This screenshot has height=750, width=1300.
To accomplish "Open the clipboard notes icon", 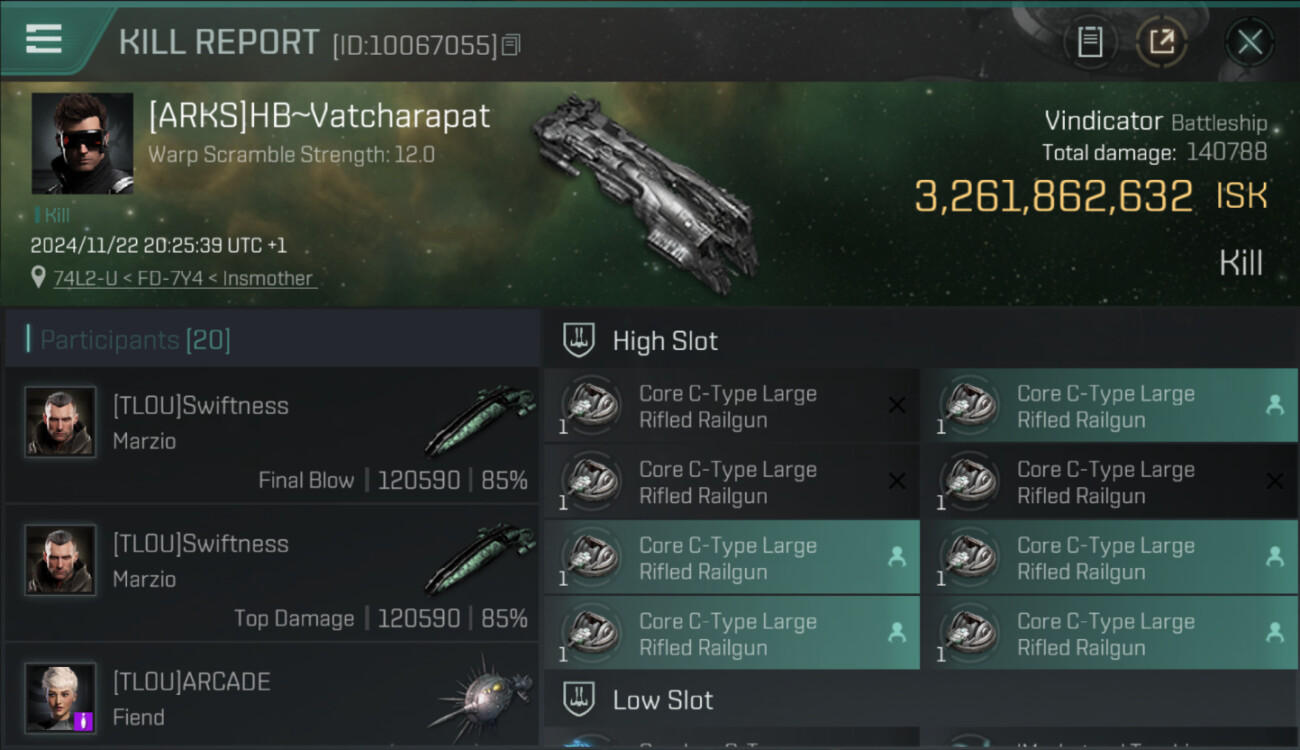I will (x=1090, y=42).
